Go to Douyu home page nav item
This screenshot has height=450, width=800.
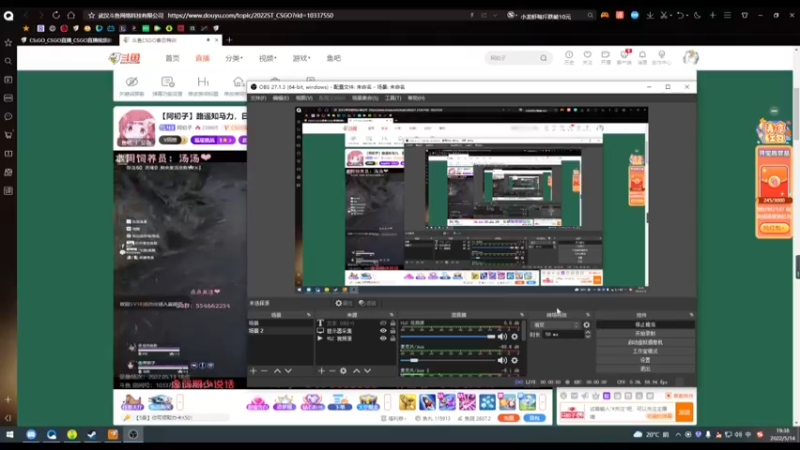172,58
